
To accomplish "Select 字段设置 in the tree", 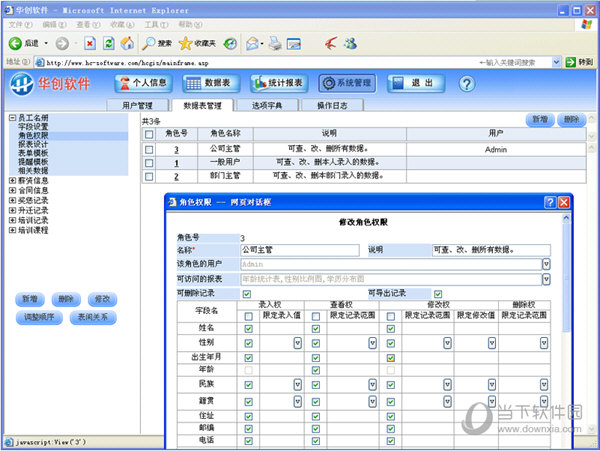I will 33,127.
